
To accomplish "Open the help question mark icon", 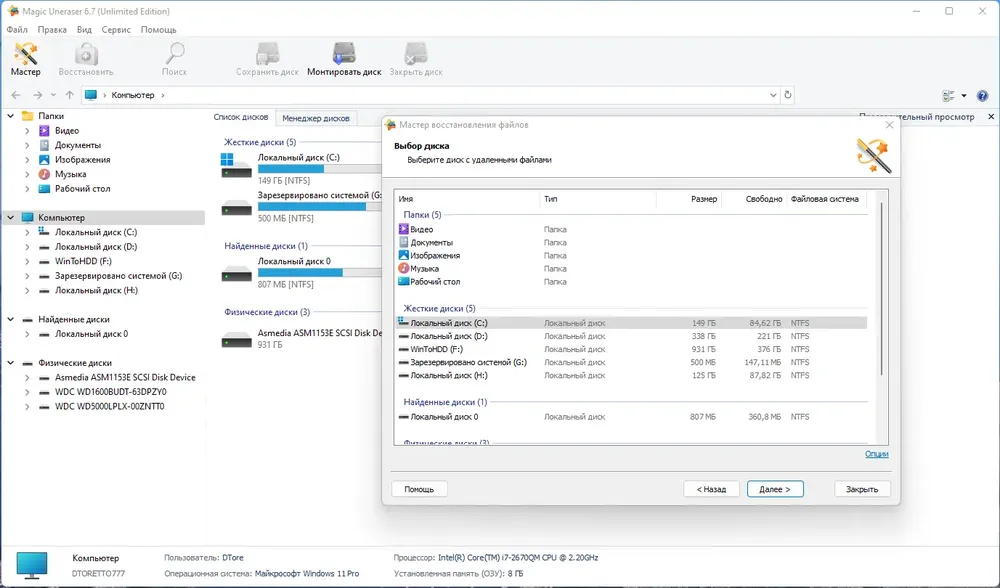I will (982, 96).
